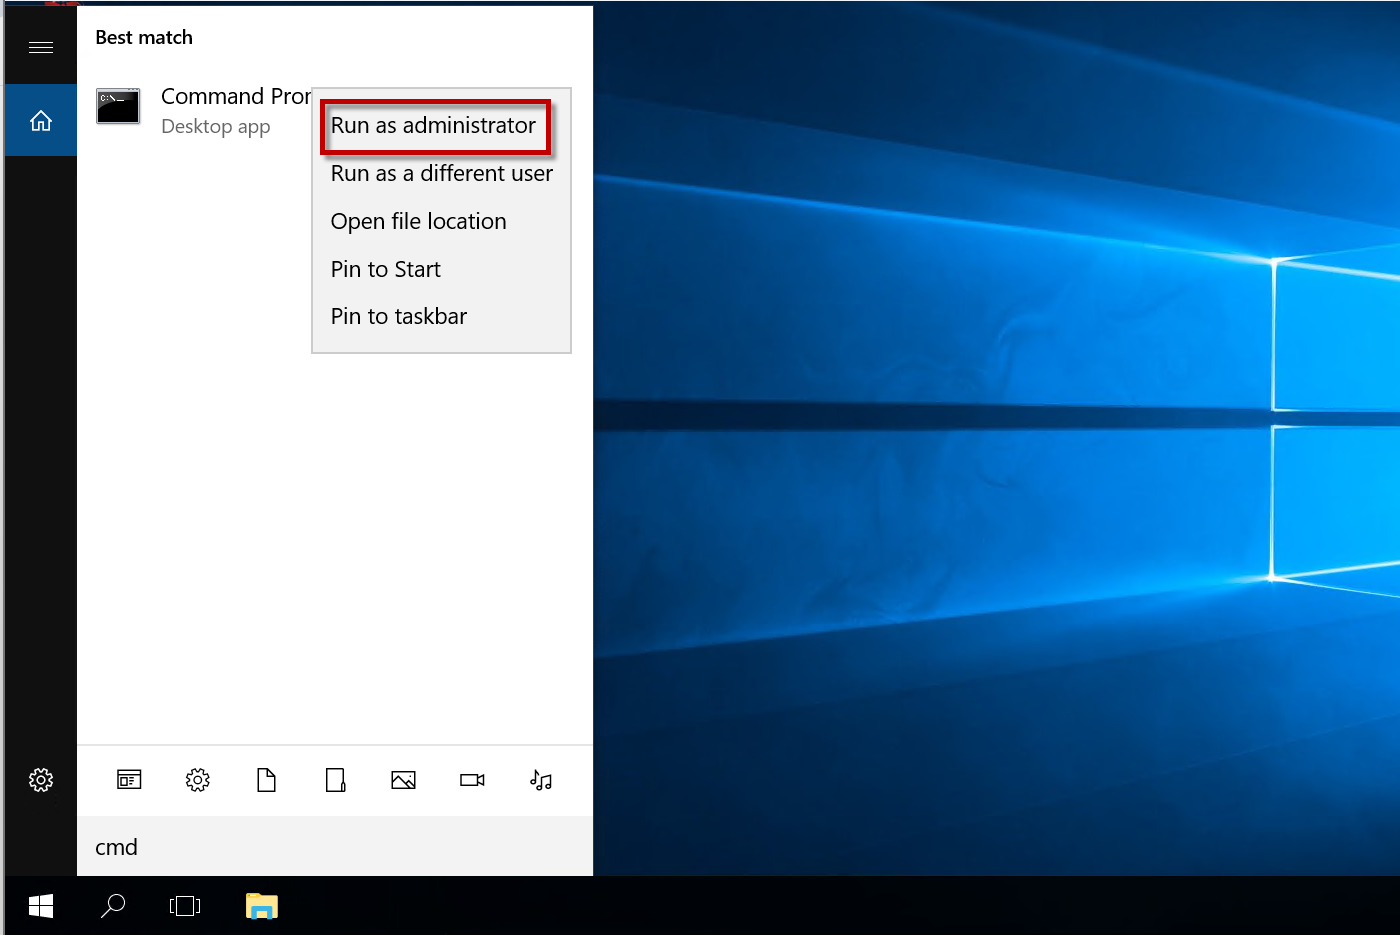Choose Run as a different user
The image size is (1400, 935).
pos(441,174)
